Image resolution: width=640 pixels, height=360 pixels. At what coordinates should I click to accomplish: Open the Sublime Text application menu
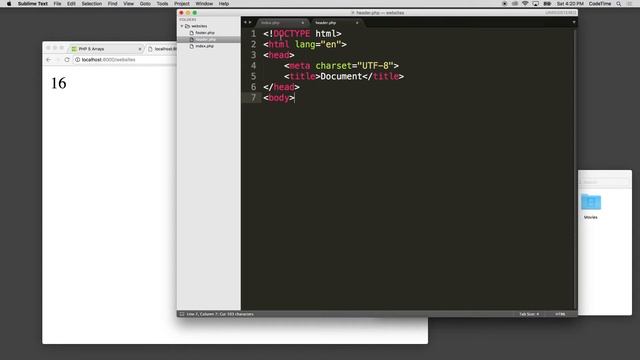(33, 4)
